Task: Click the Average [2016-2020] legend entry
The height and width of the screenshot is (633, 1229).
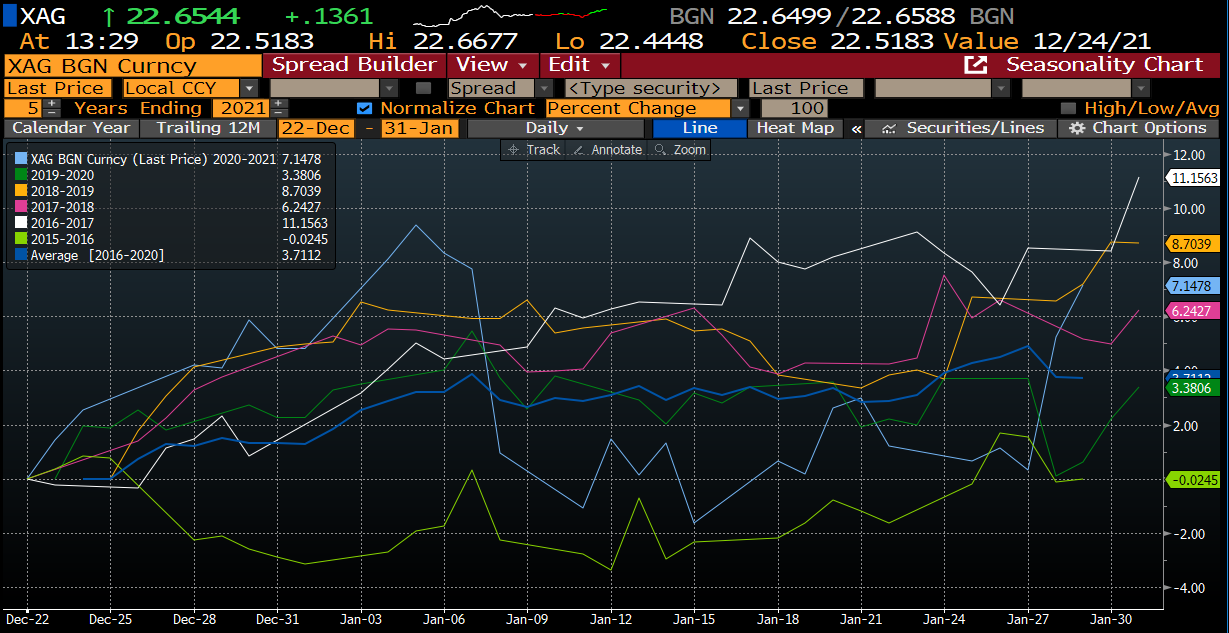Action: (98, 255)
